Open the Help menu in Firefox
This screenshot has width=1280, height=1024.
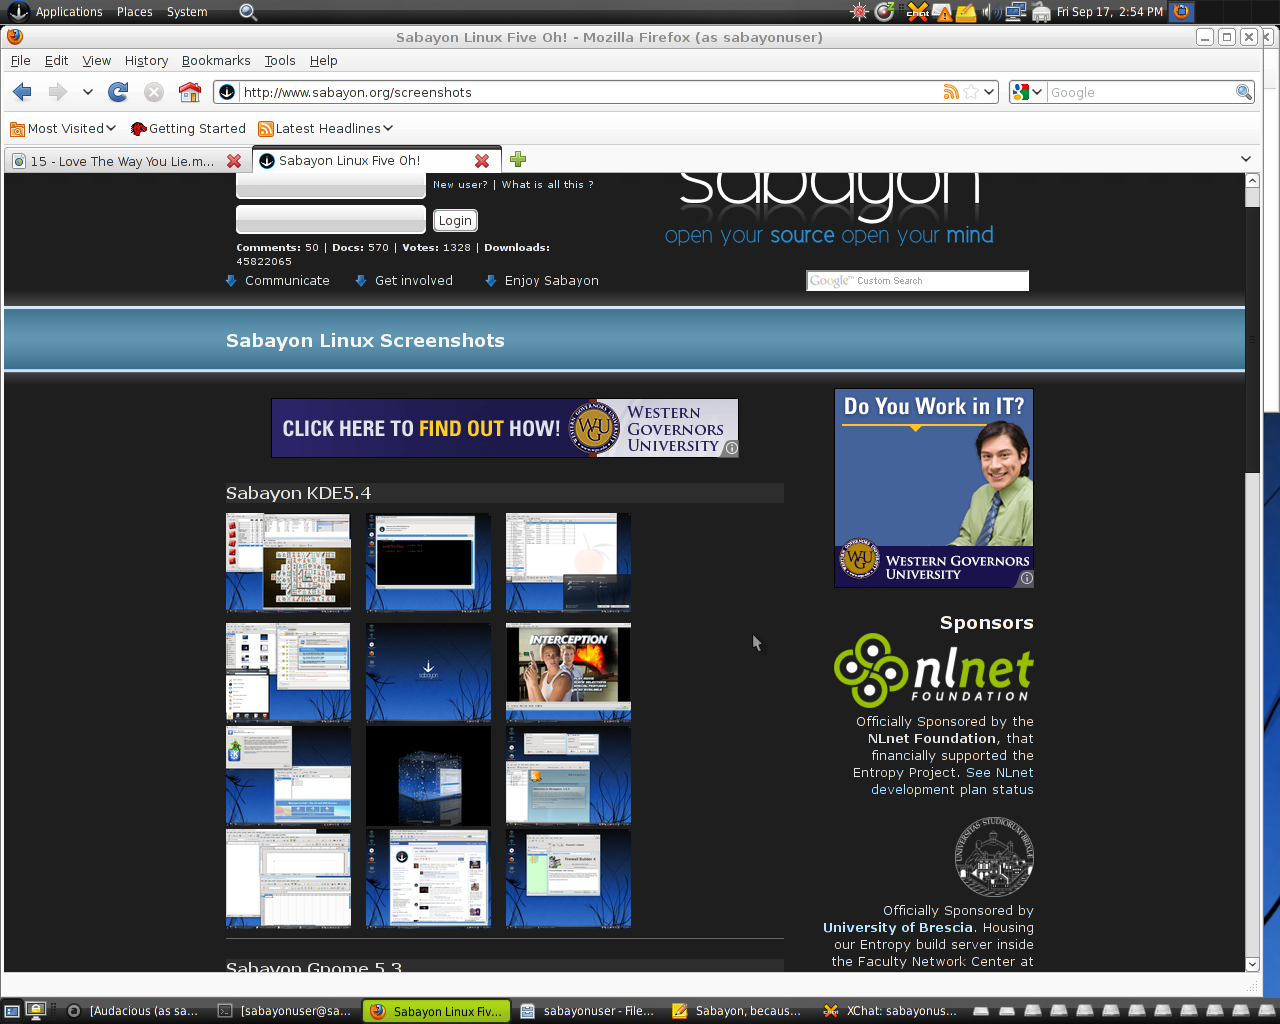point(324,61)
